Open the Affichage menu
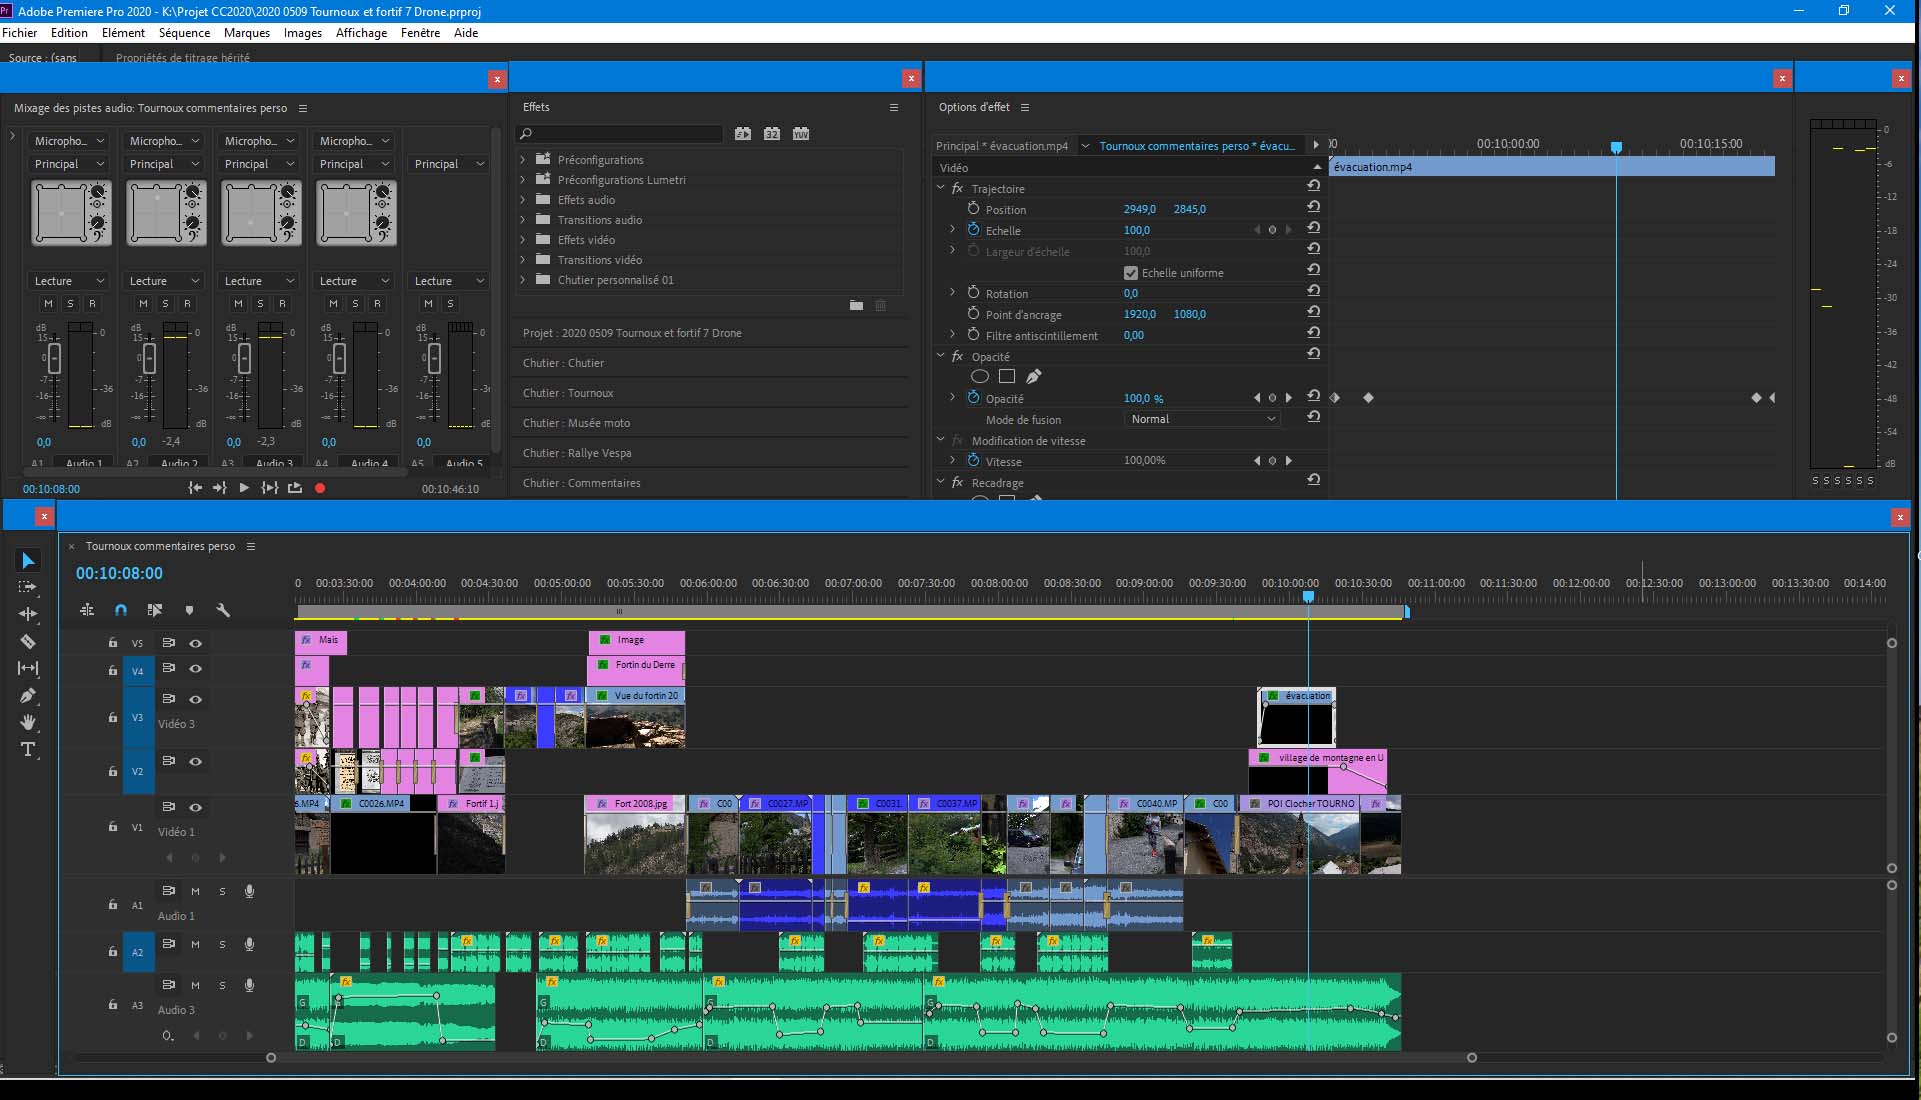This screenshot has height=1100, width=1921. pyautogui.click(x=361, y=33)
